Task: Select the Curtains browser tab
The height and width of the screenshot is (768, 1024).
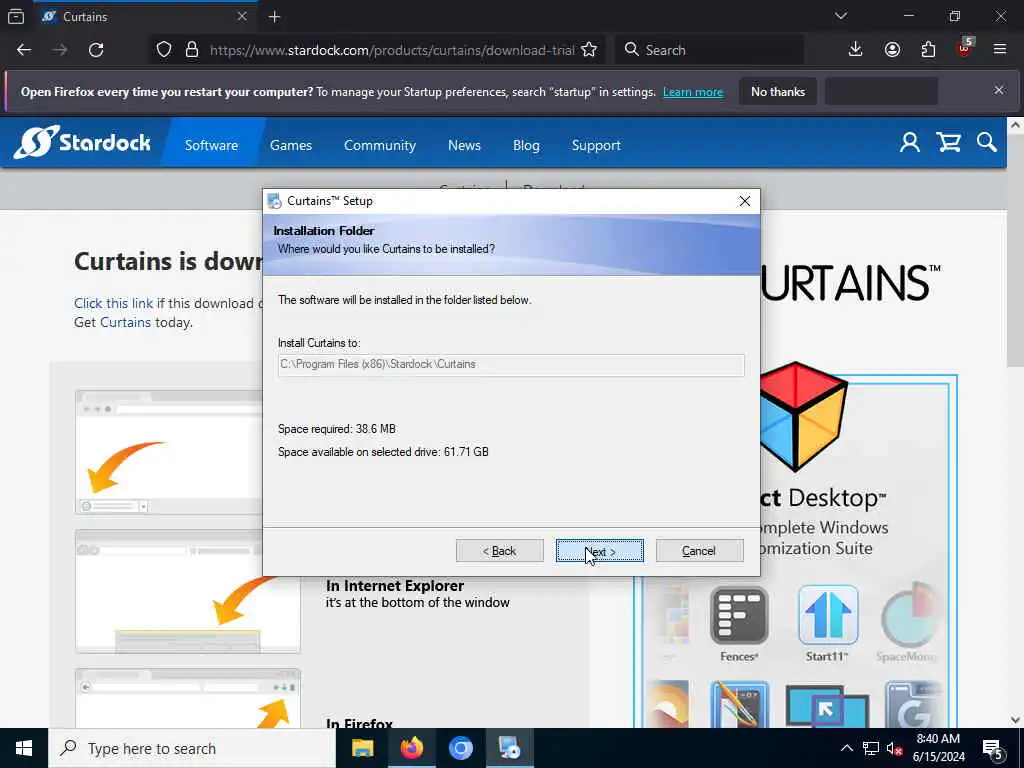Action: tap(144, 16)
